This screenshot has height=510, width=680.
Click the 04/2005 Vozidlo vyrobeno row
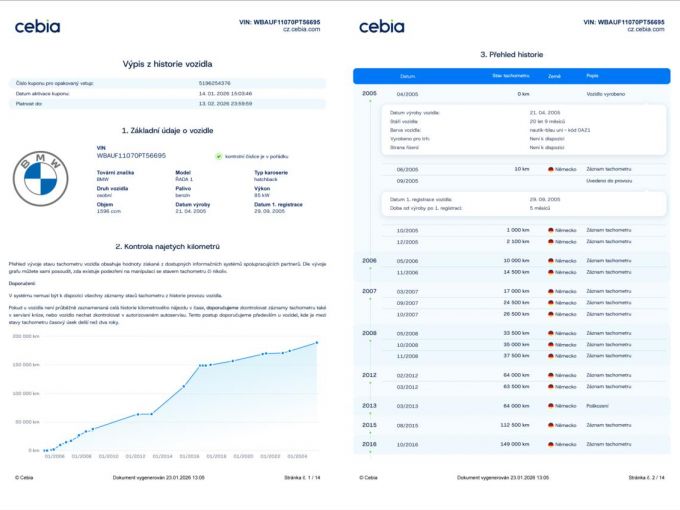click(510, 93)
